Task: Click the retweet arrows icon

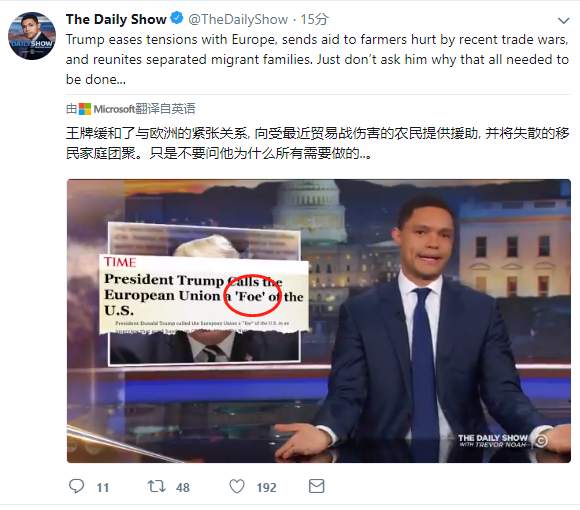Action: (156, 486)
